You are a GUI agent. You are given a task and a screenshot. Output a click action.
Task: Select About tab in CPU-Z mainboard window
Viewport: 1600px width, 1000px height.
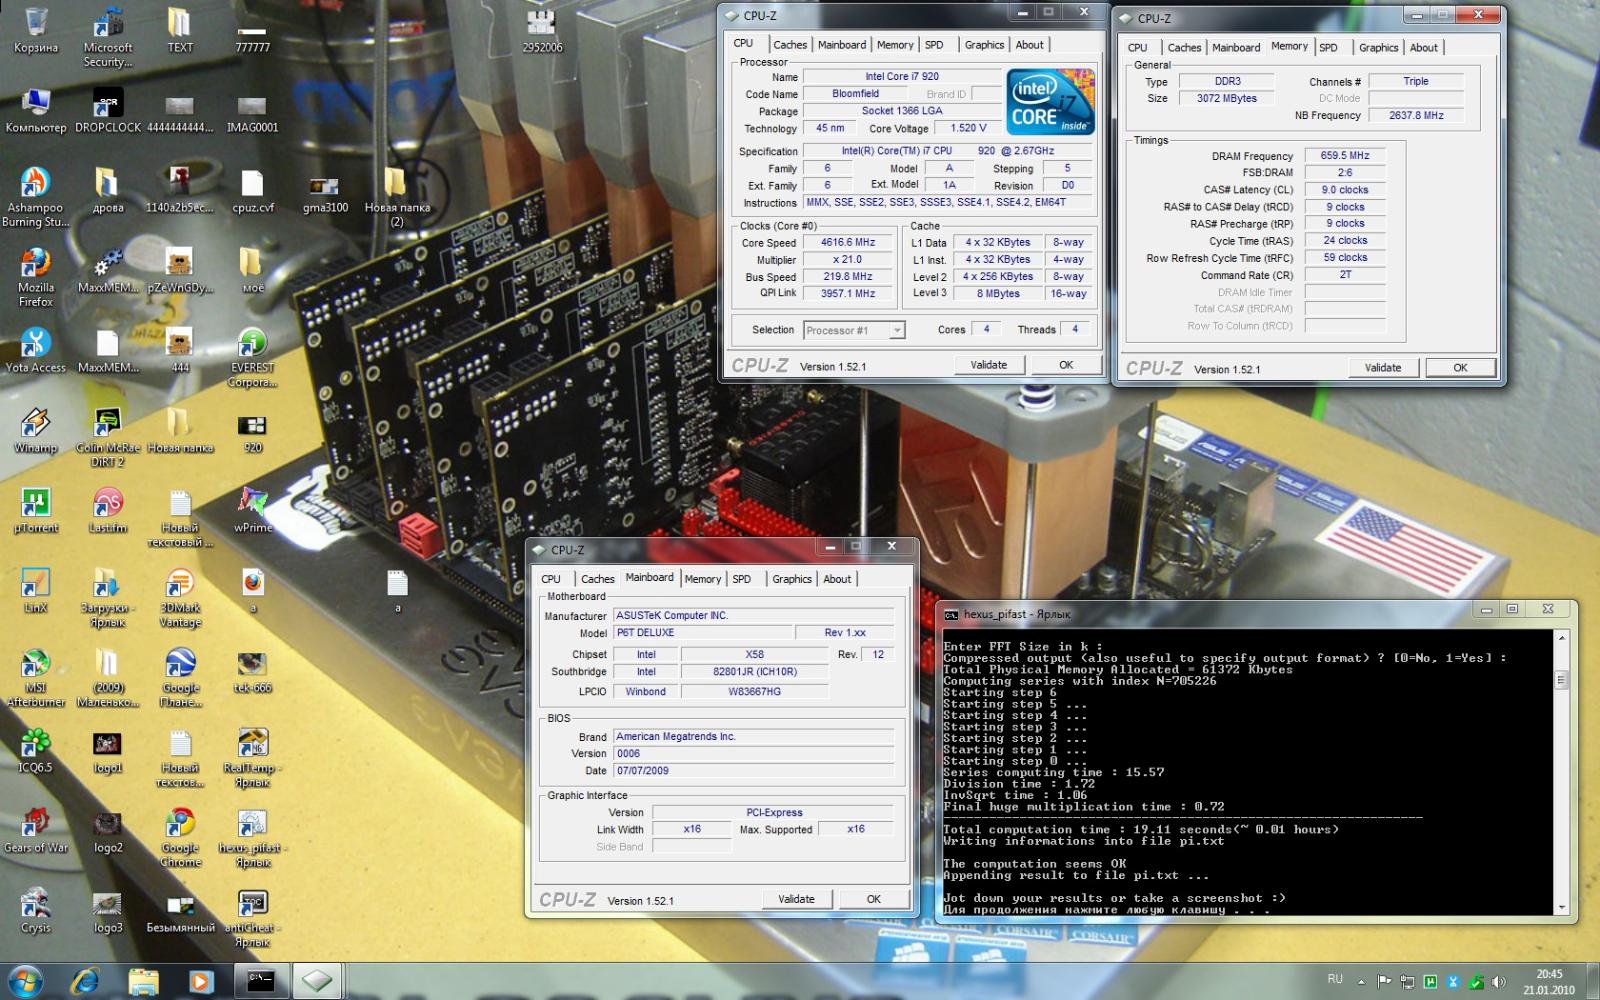837,579
